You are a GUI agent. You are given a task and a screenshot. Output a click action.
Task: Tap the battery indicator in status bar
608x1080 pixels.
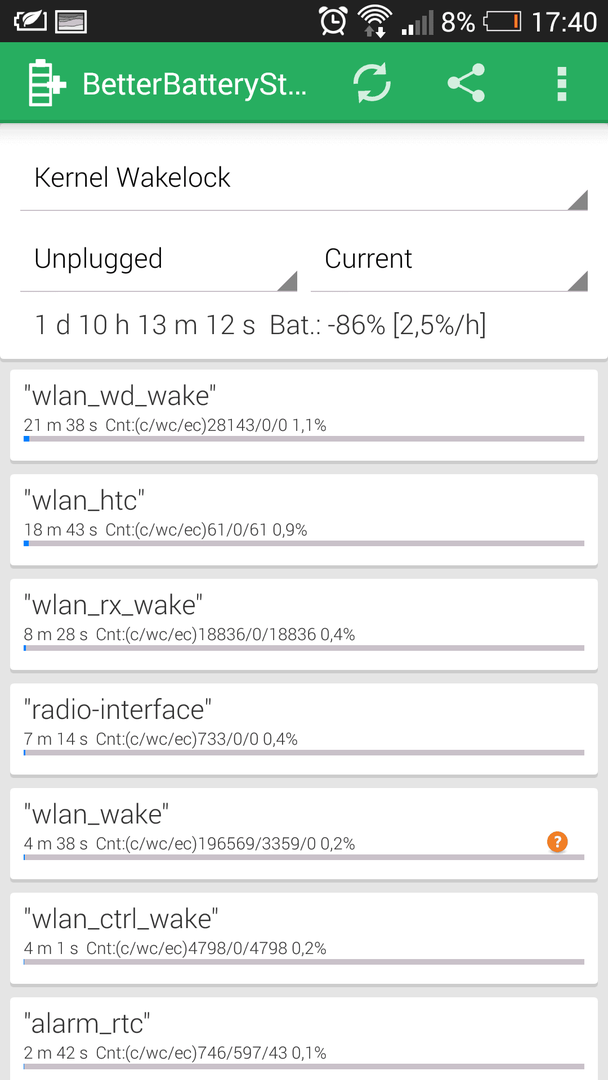coord(503,22)
